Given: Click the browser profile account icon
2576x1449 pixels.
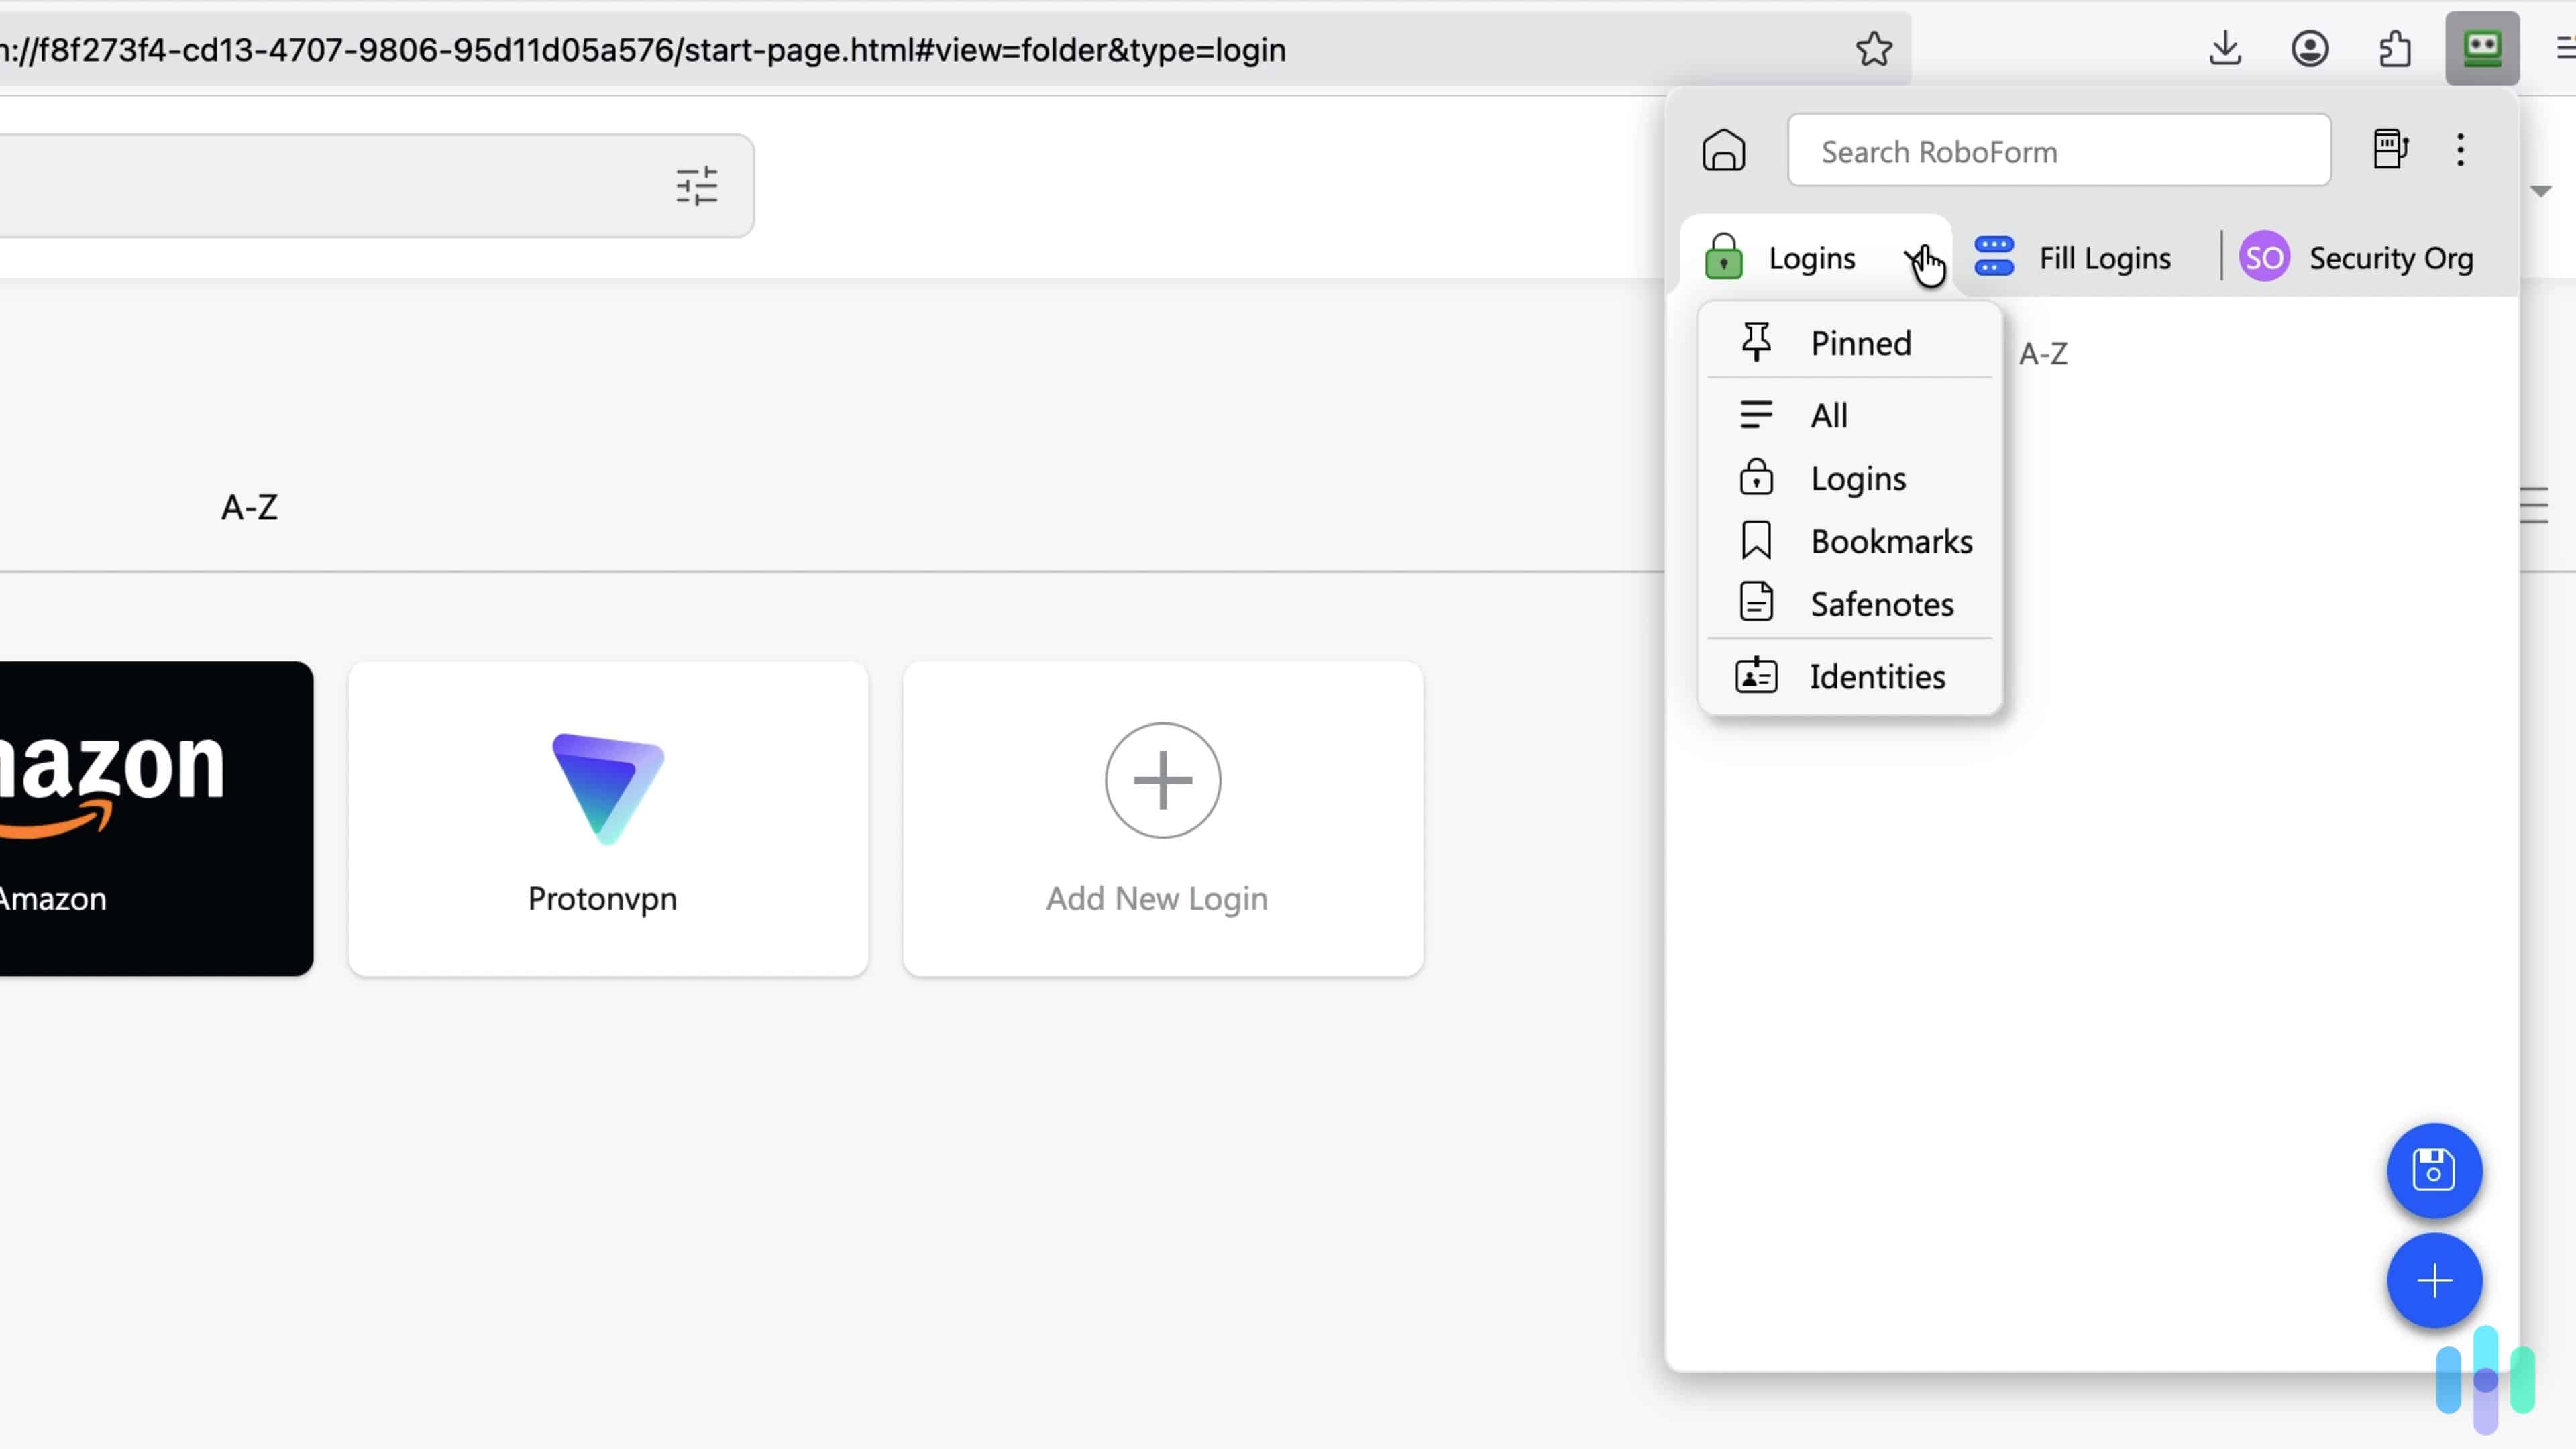Looking at the screenshot, I should 2311,48.
